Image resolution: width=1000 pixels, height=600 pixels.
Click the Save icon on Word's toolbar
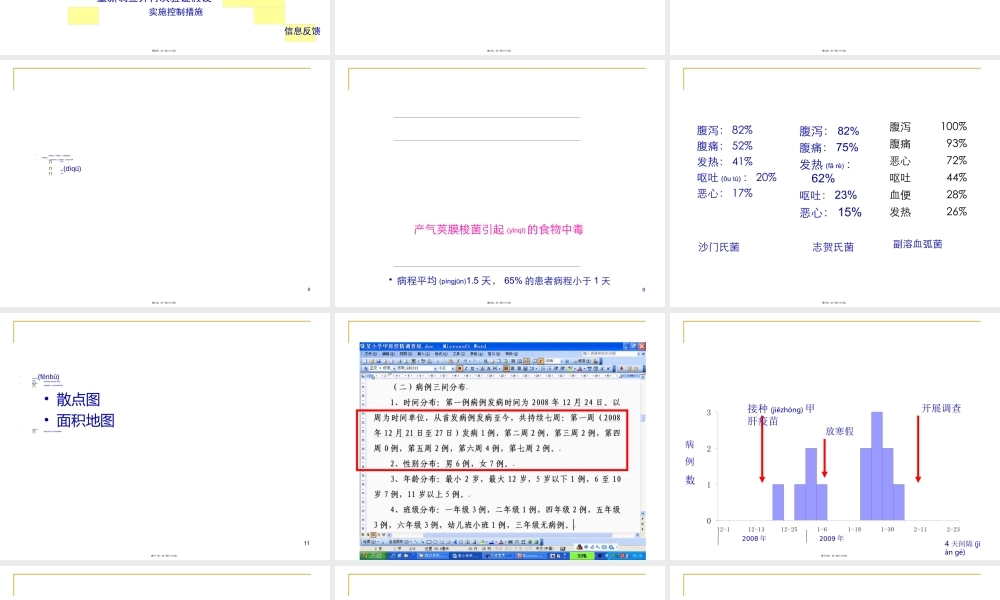379,361
